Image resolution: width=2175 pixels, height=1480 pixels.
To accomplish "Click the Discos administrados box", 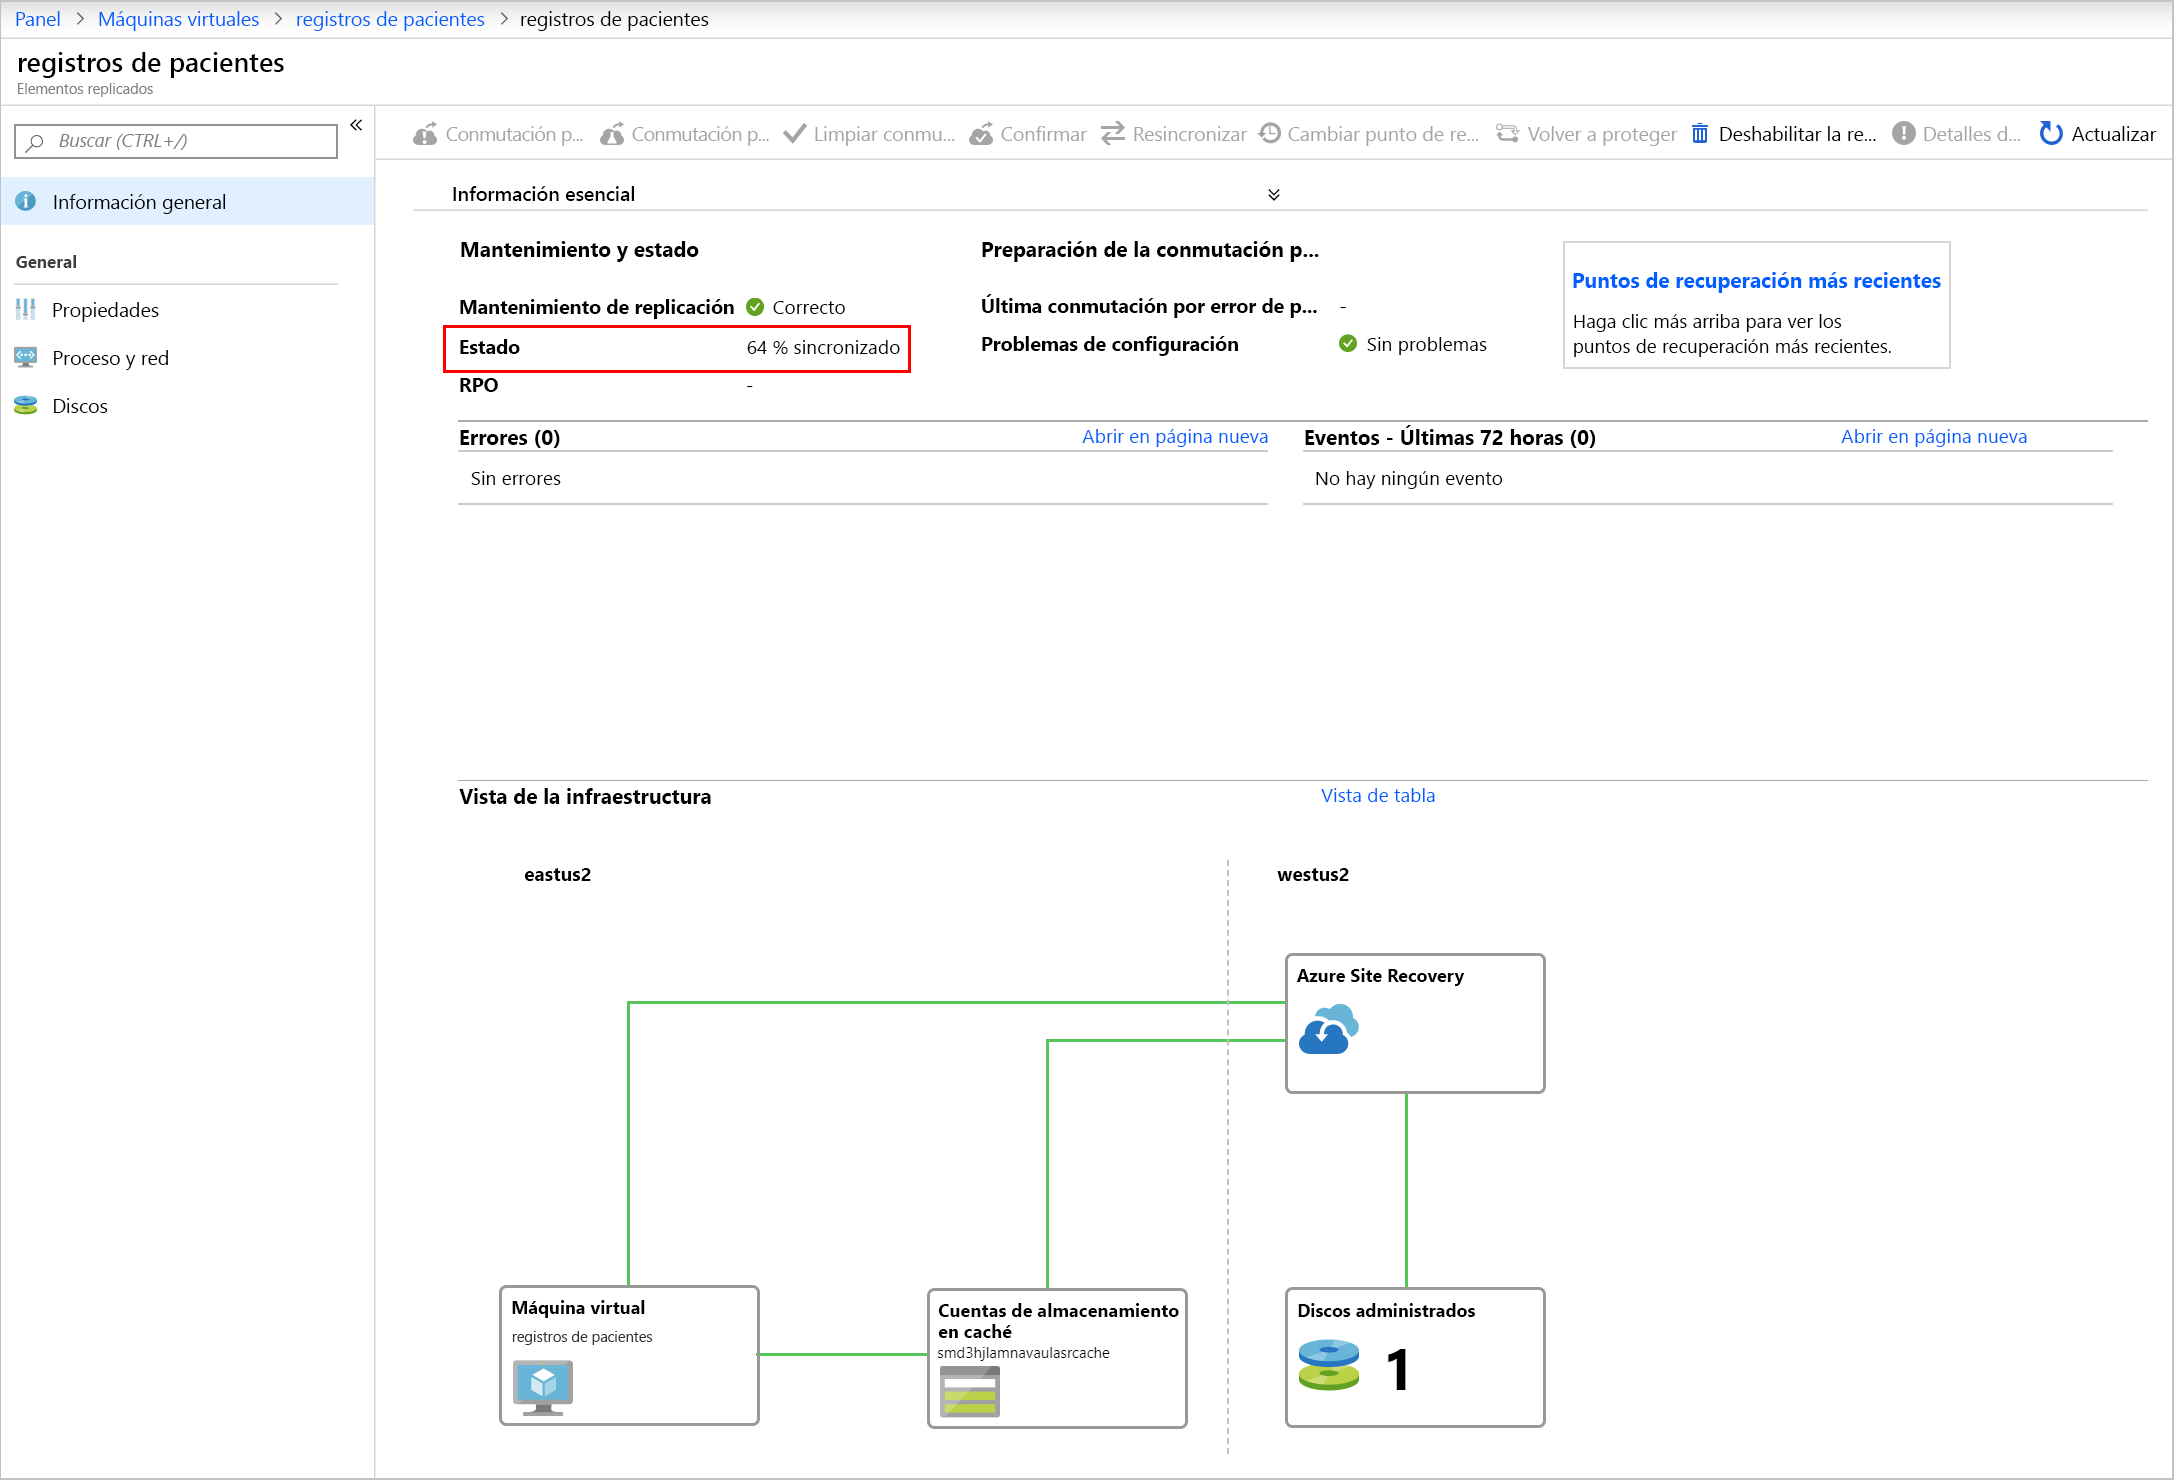I will pos(1415,1357).
